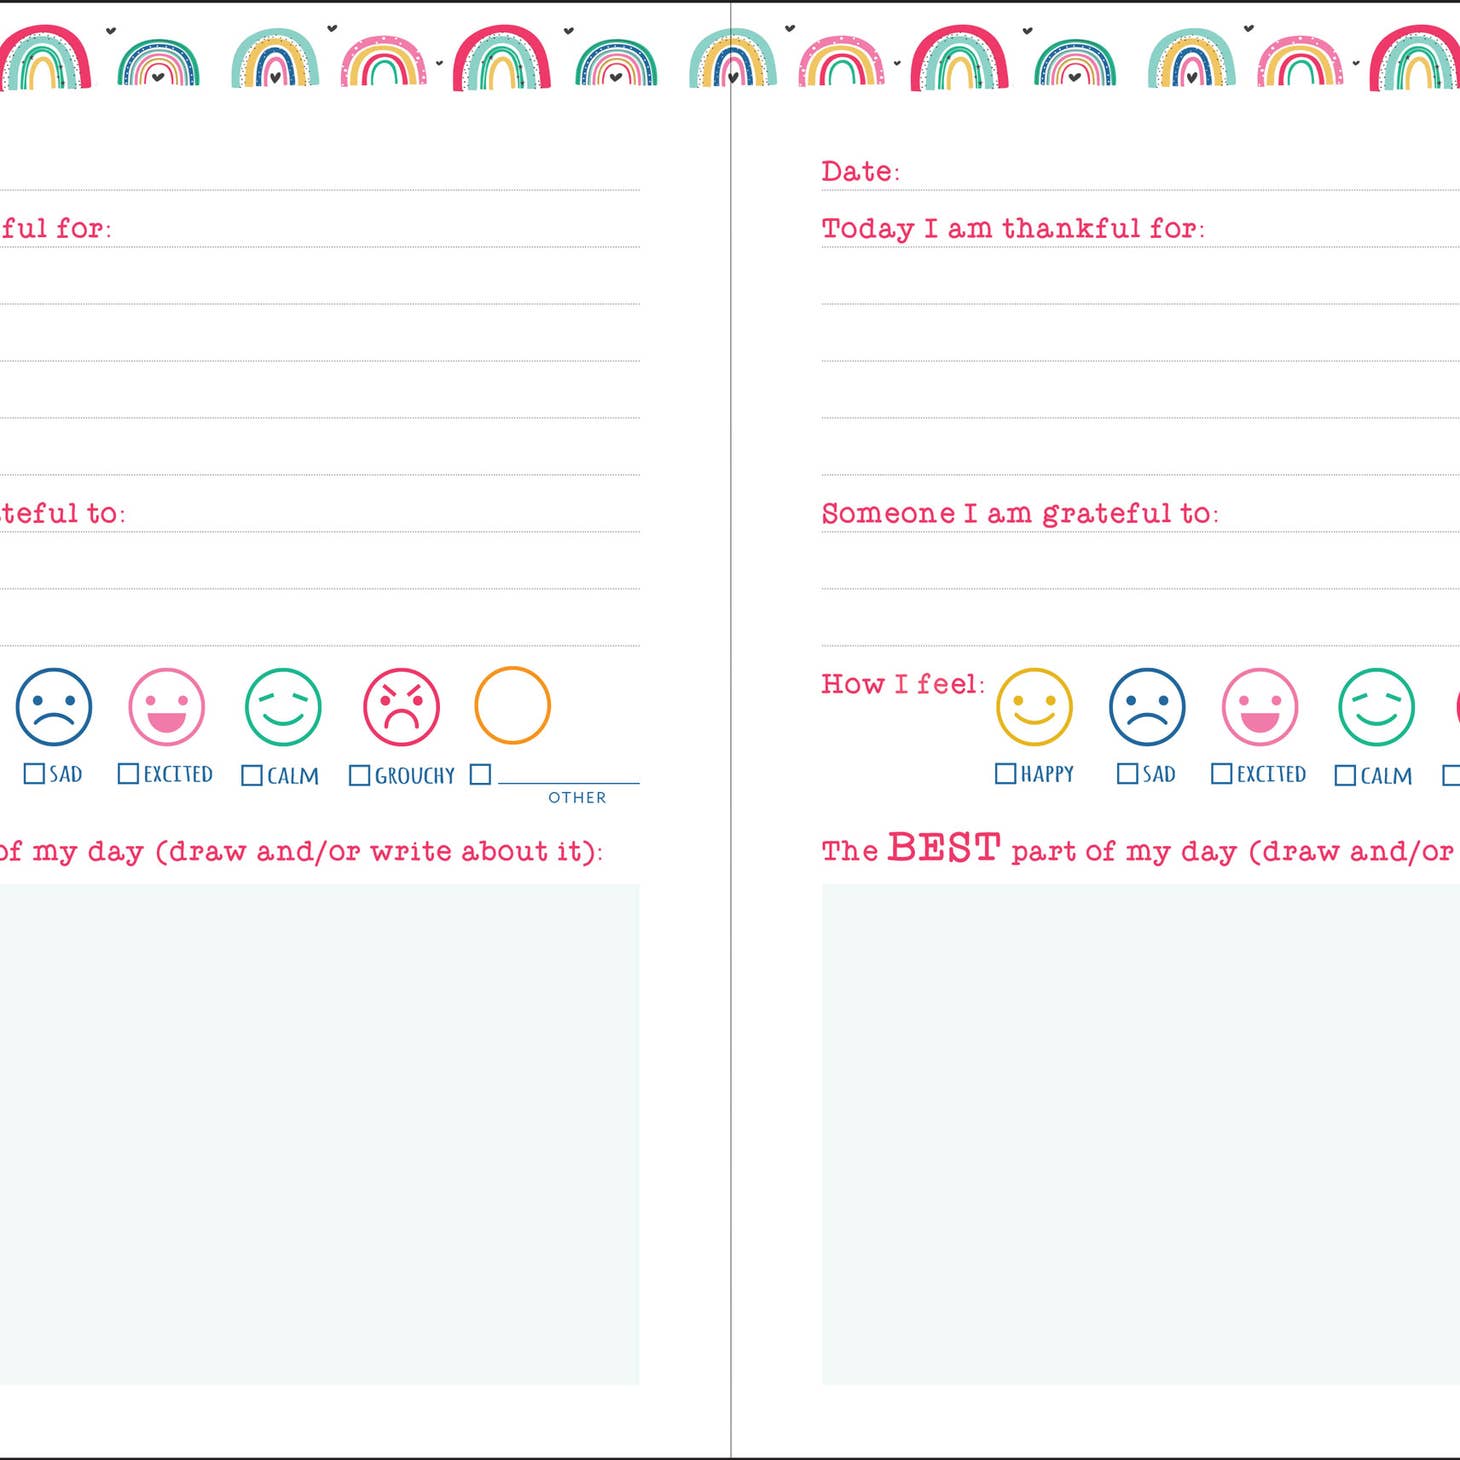
Task: Check the SAD box on left page
Action: tap(34, 774)
